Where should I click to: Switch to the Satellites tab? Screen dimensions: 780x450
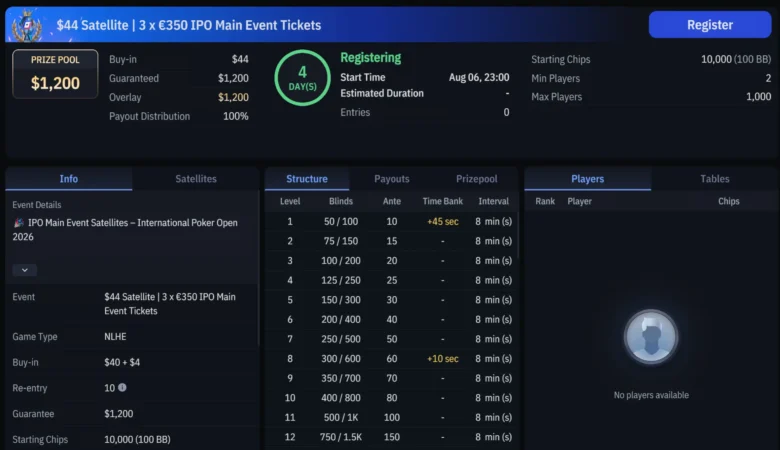coord(196,179)
